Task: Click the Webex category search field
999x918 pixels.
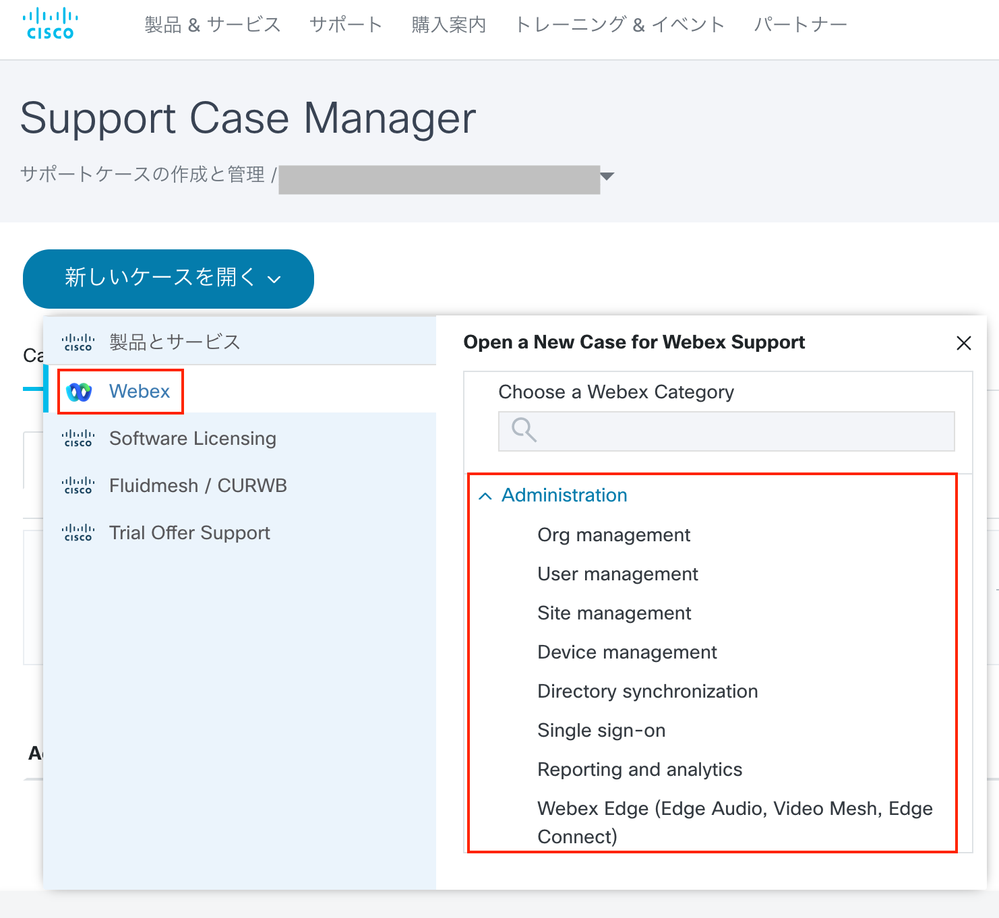Action: point(726,431)
